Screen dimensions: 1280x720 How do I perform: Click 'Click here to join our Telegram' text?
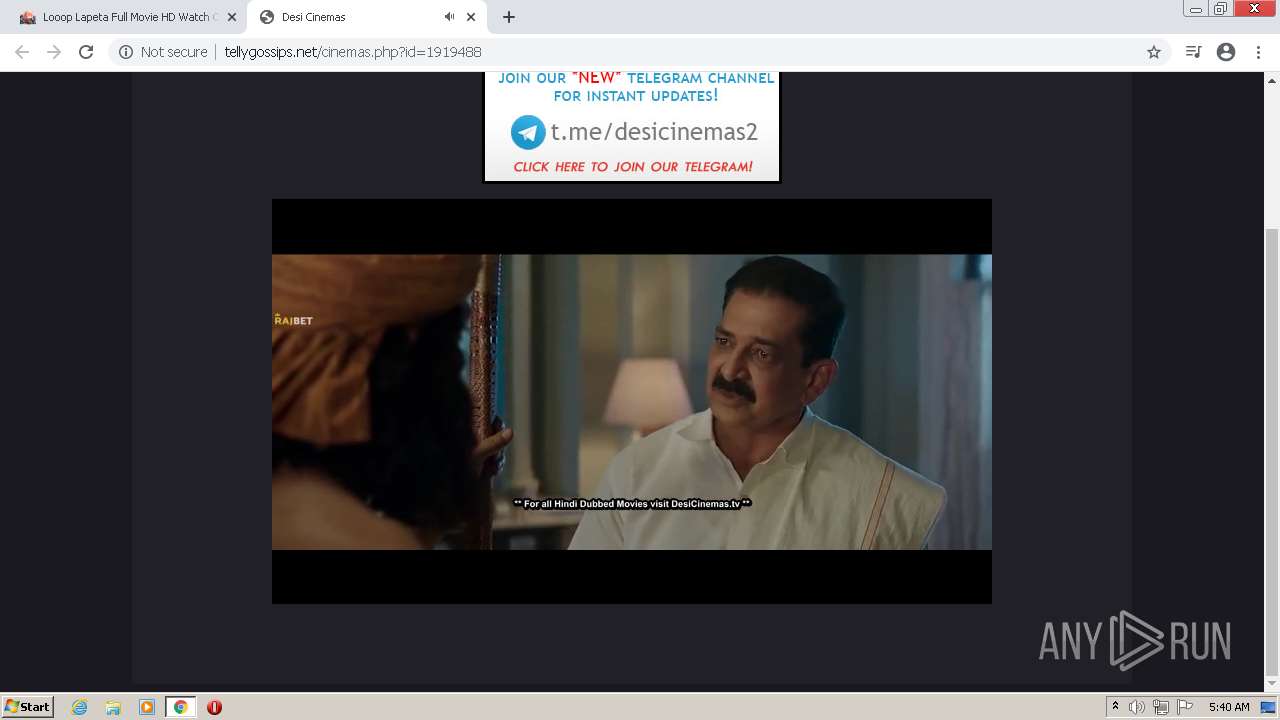[x=633, y=167]
